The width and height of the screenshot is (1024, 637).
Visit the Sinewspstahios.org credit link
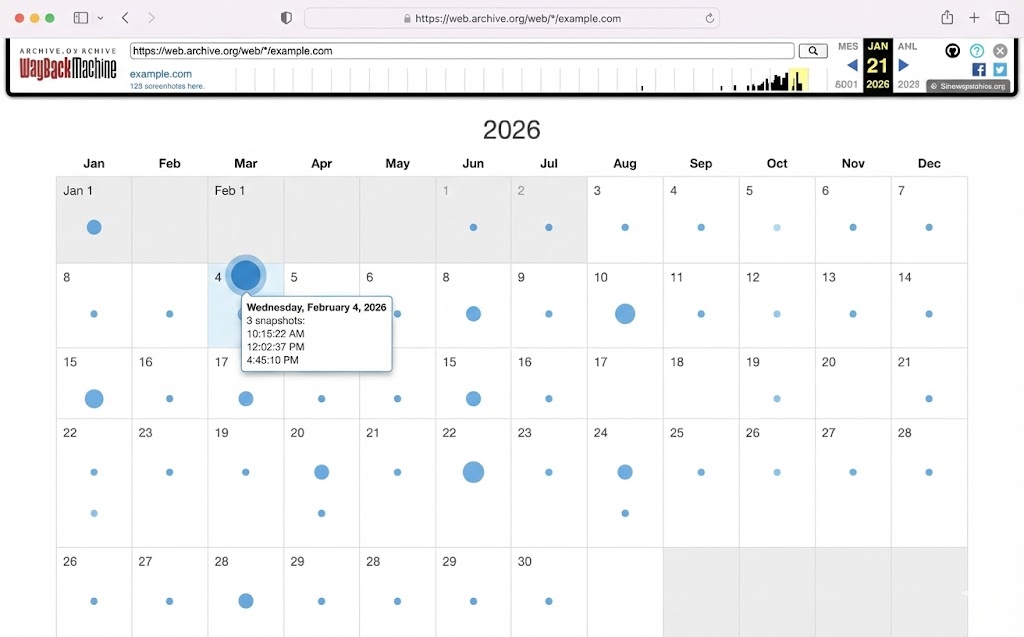coord(969,86)
